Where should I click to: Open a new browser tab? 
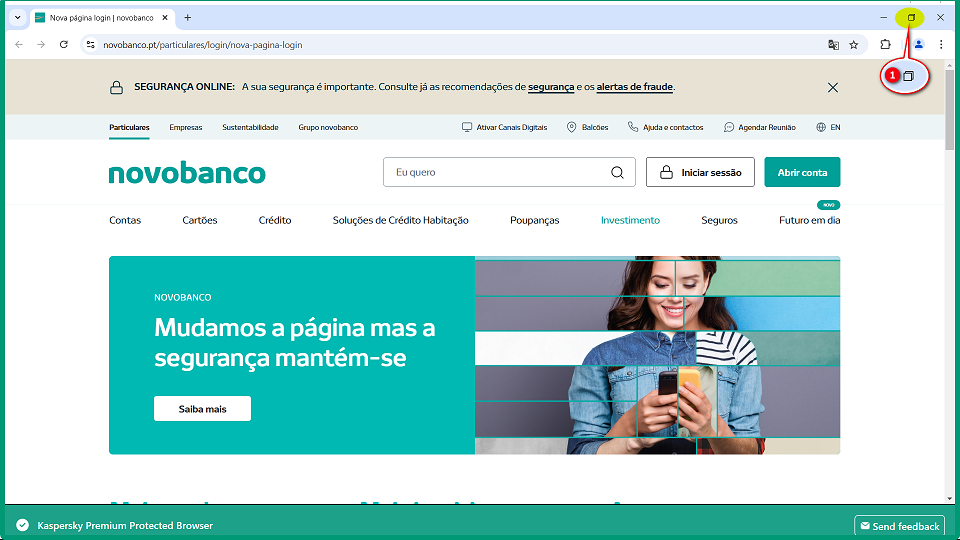188,18
